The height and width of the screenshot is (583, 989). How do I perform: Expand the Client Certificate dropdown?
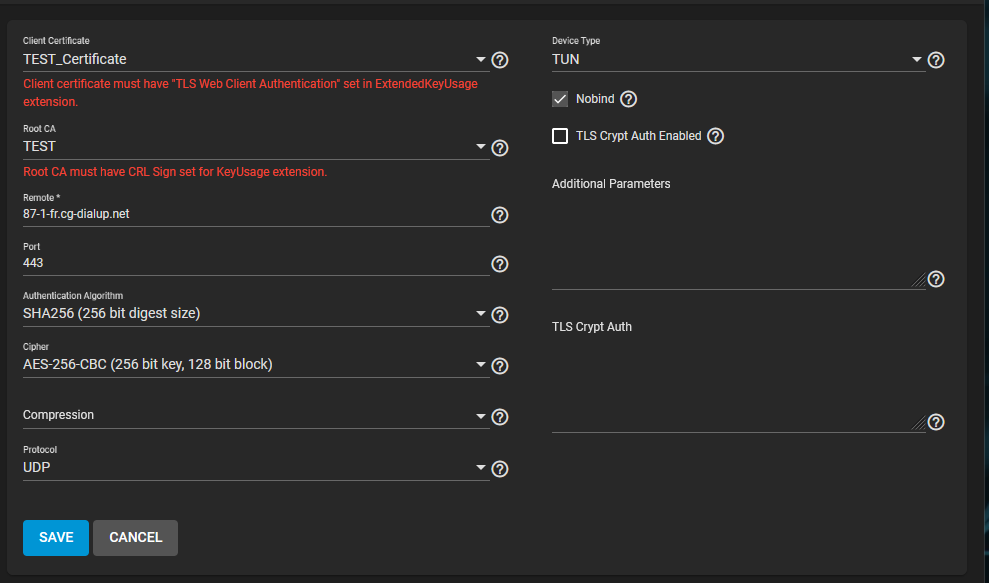(256, 59)
